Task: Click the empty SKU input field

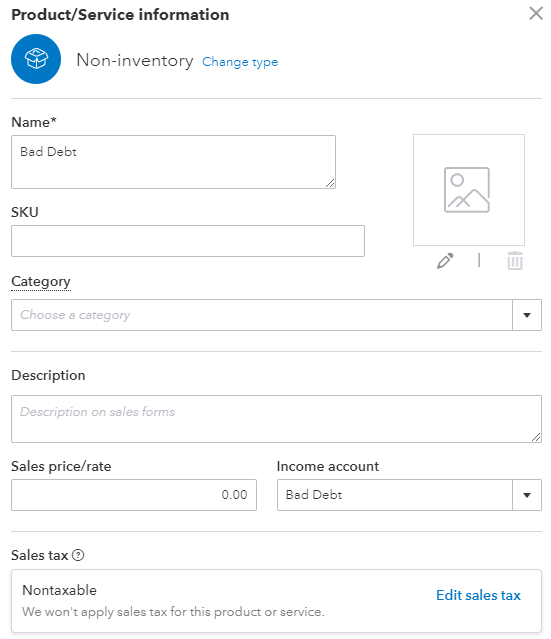Action: pyautogui.click(x=188, y=241)
